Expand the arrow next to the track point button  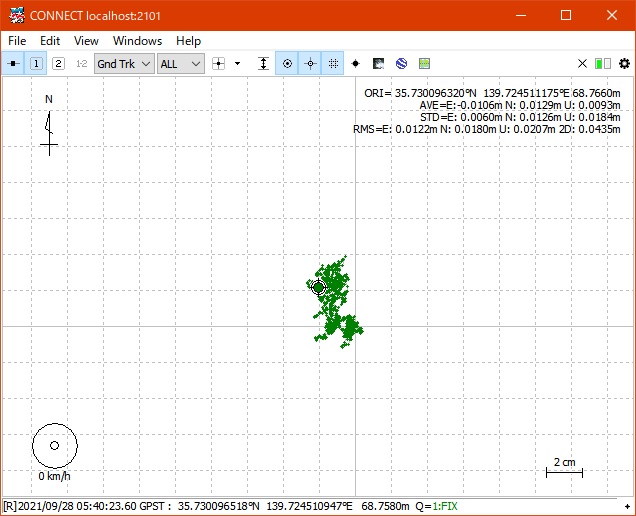[238, 63]
